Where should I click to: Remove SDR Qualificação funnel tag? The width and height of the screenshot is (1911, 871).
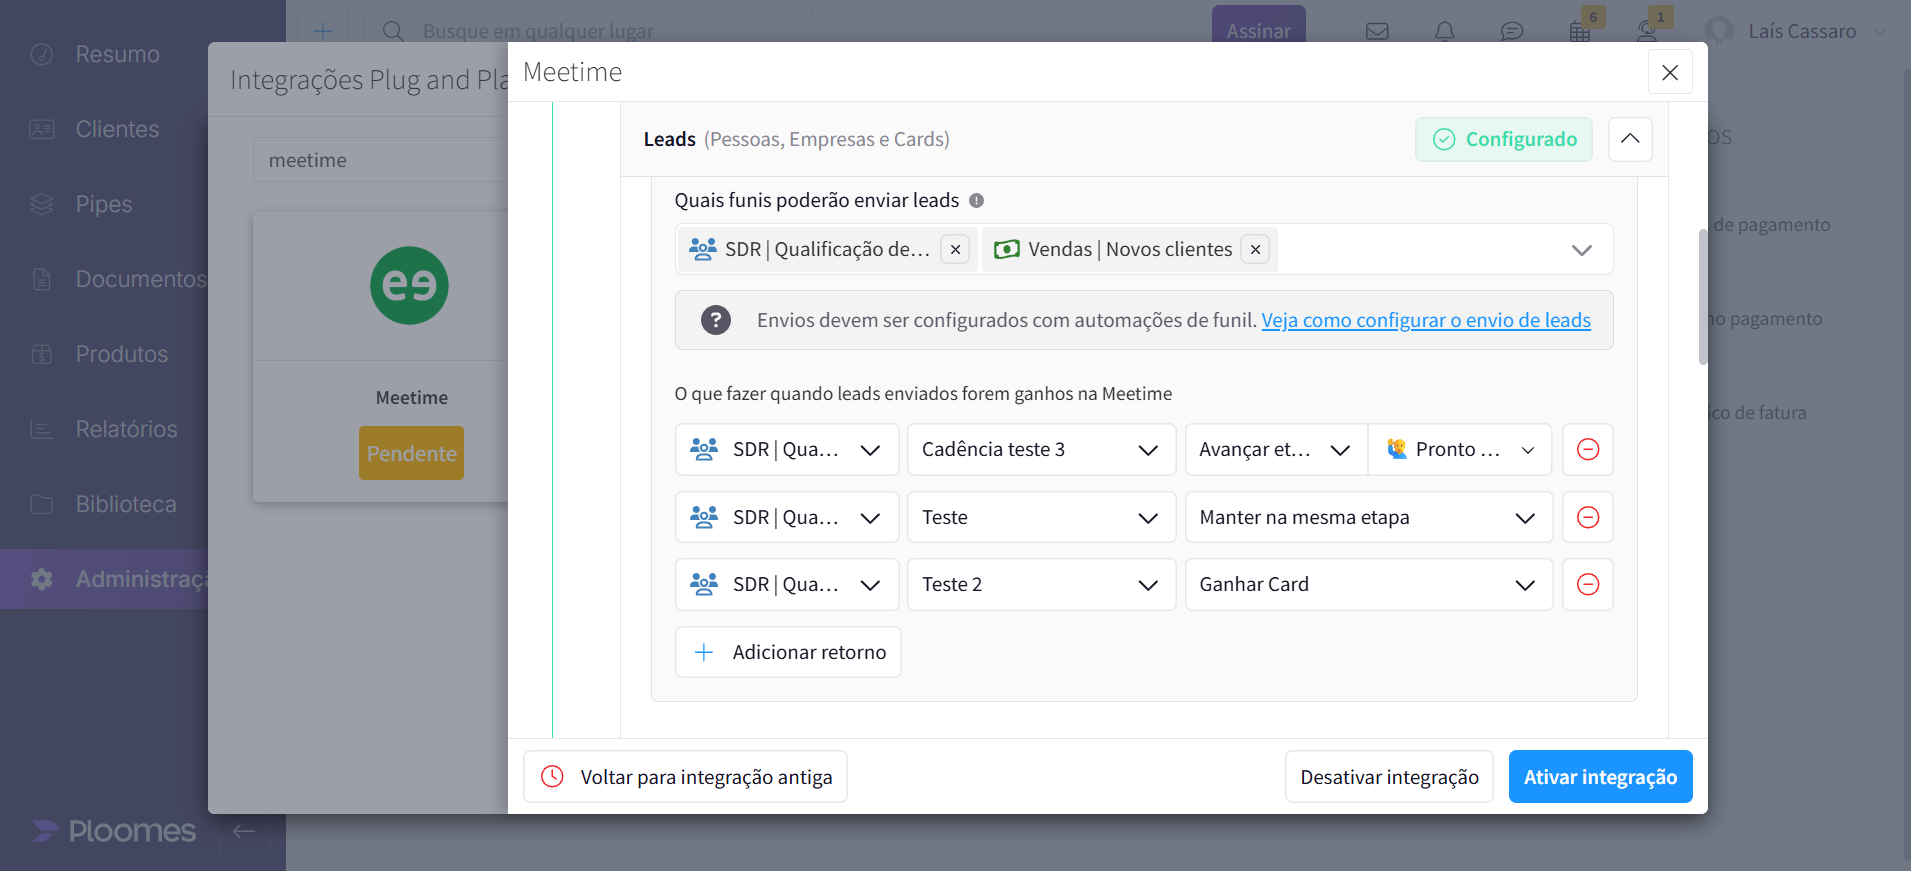click(955, 249)
